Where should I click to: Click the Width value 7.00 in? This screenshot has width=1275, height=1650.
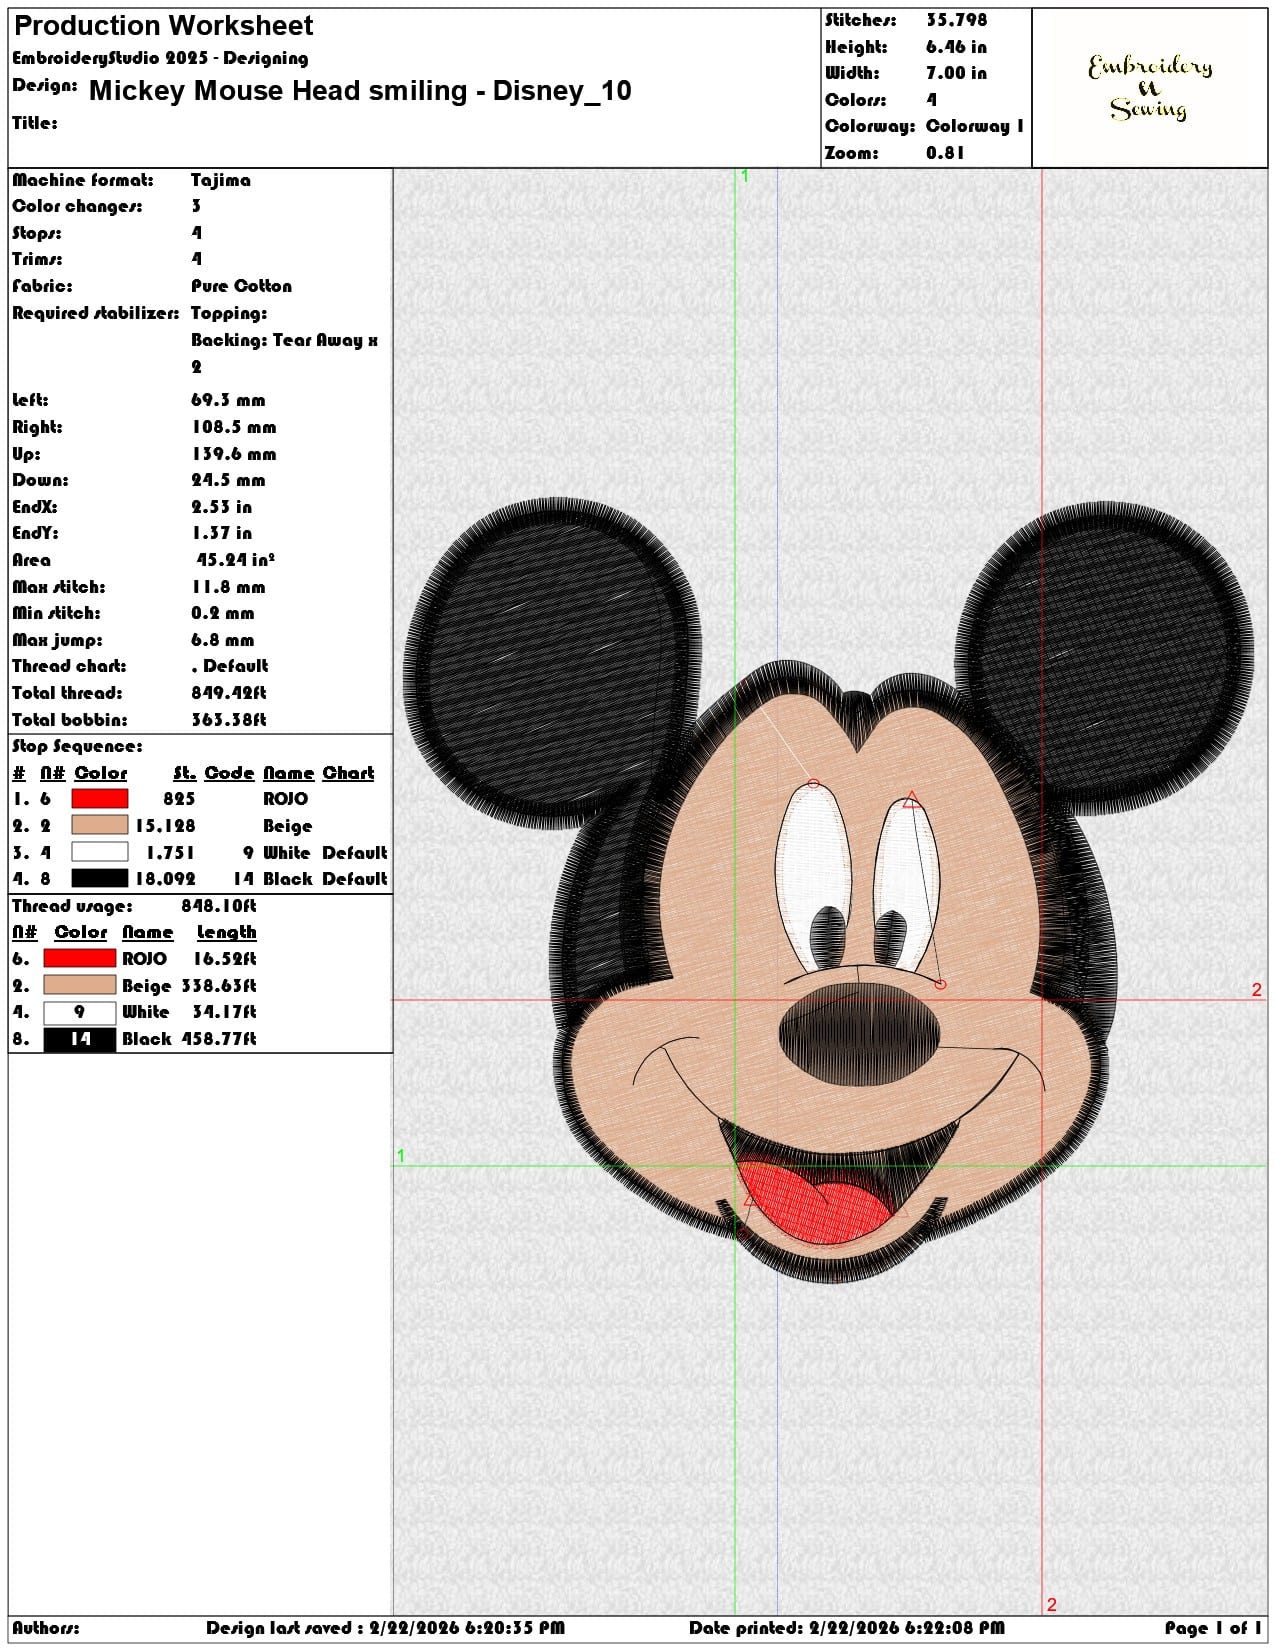pyautogui.click(x=956, y=73)
